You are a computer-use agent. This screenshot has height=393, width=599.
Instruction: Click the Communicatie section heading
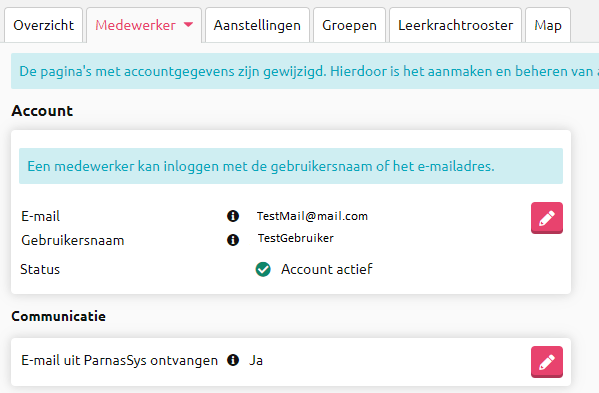click(x=58, y=316)
